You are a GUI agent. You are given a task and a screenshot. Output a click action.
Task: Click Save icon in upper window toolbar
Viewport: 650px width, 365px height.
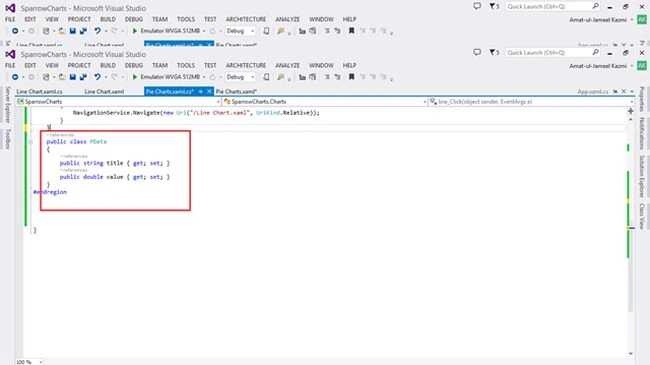[73, 31]
